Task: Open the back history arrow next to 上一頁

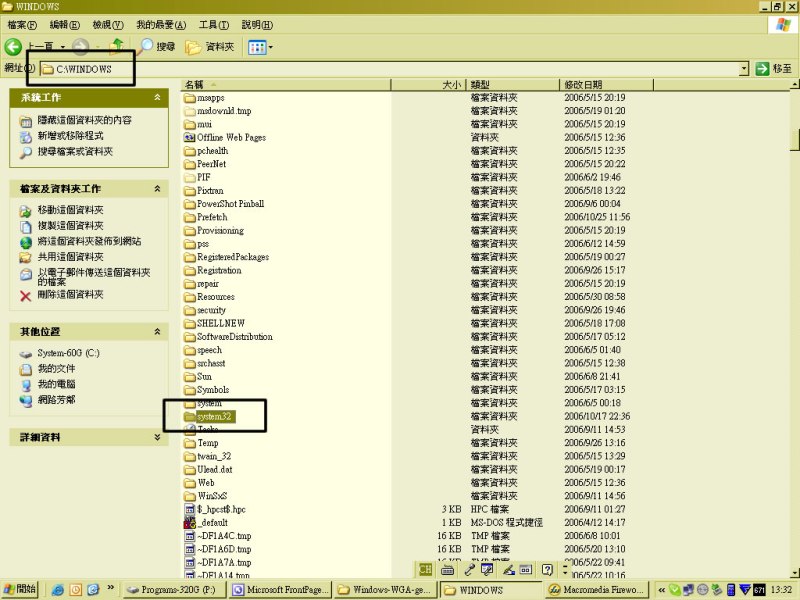Action: (x=63, y=47)
